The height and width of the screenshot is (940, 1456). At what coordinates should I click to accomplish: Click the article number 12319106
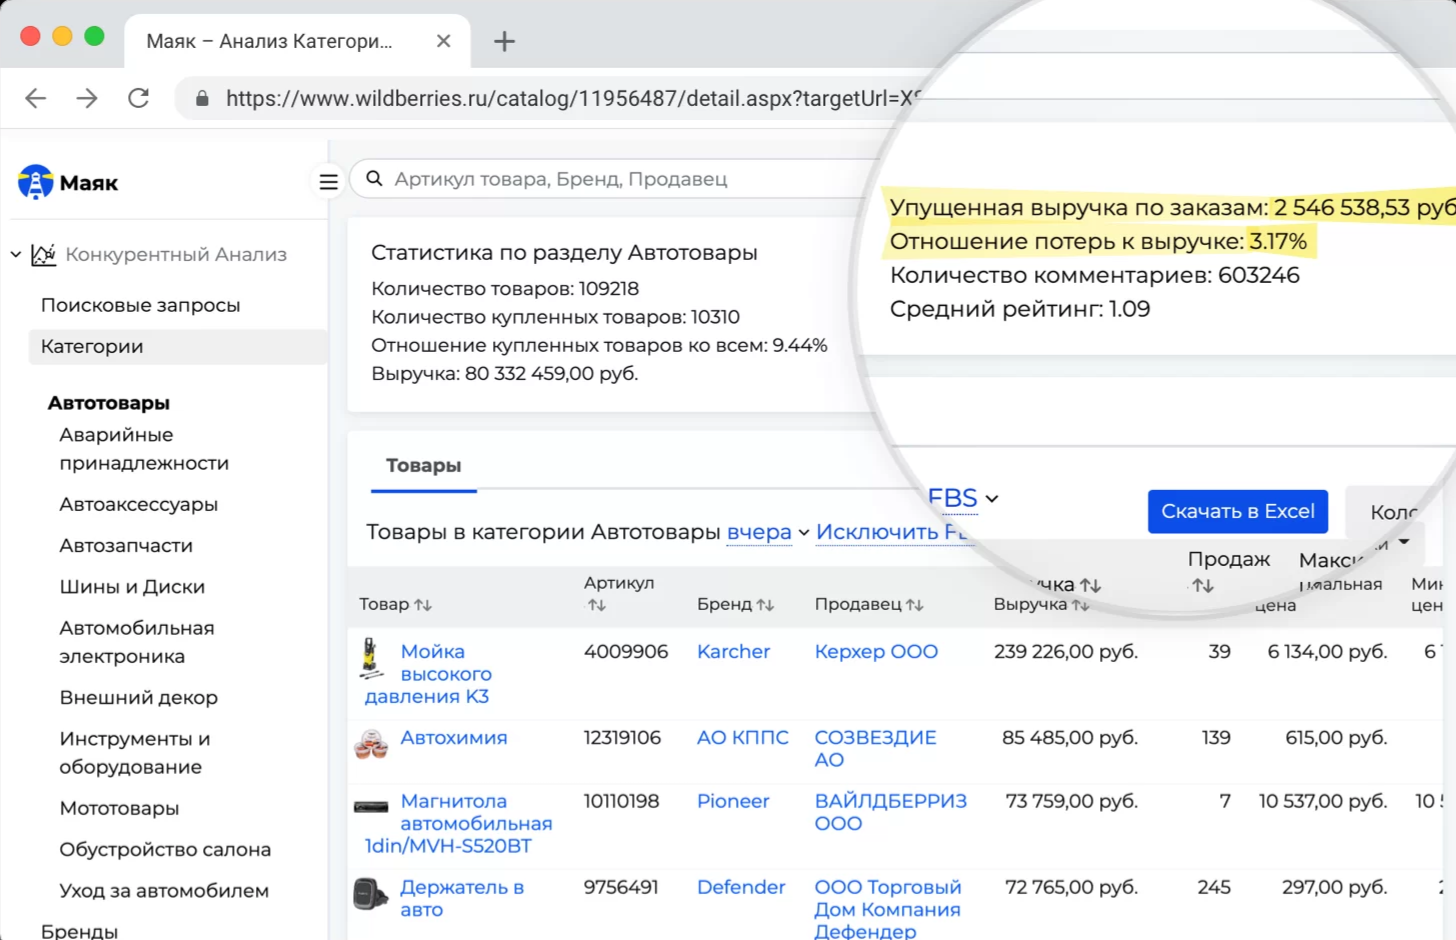622,737
